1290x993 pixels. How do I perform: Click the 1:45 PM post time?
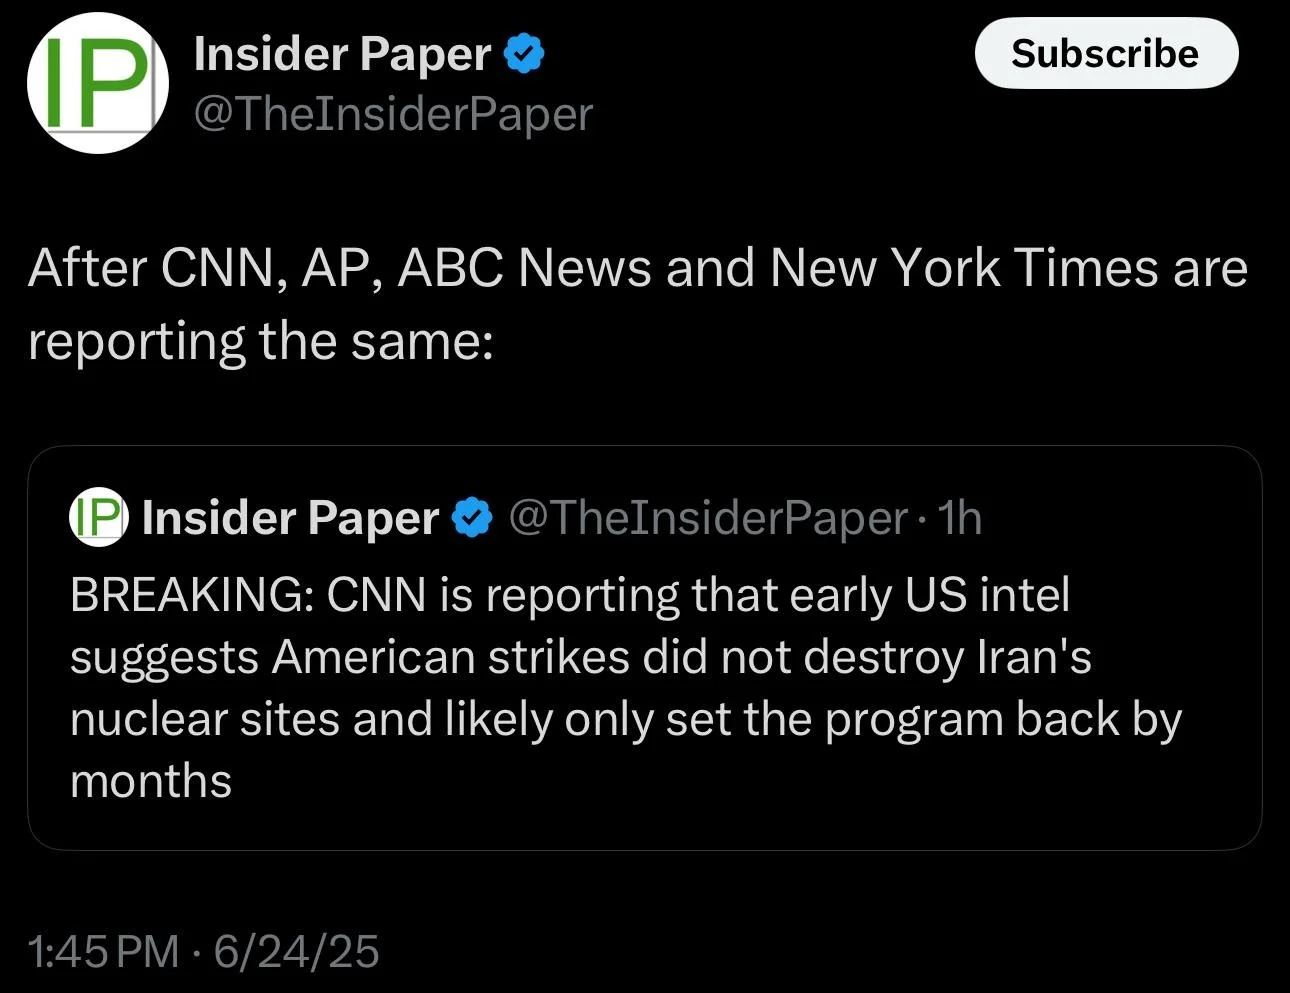(x=103, y=951)
